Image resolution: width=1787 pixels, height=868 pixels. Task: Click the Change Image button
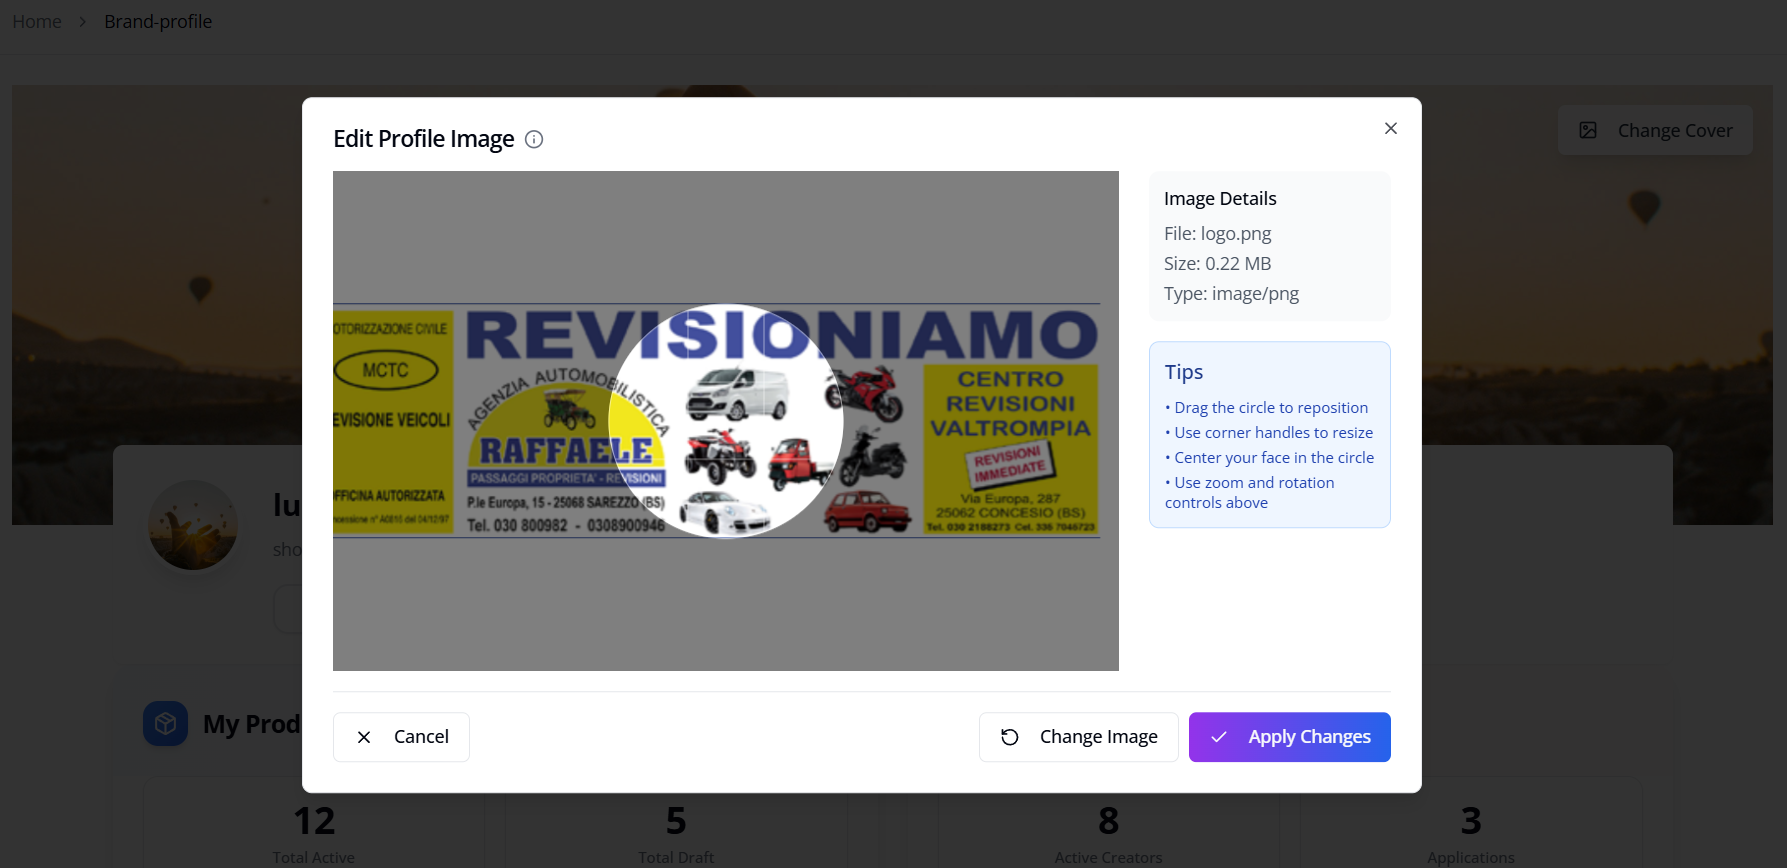pos(1078,737)
